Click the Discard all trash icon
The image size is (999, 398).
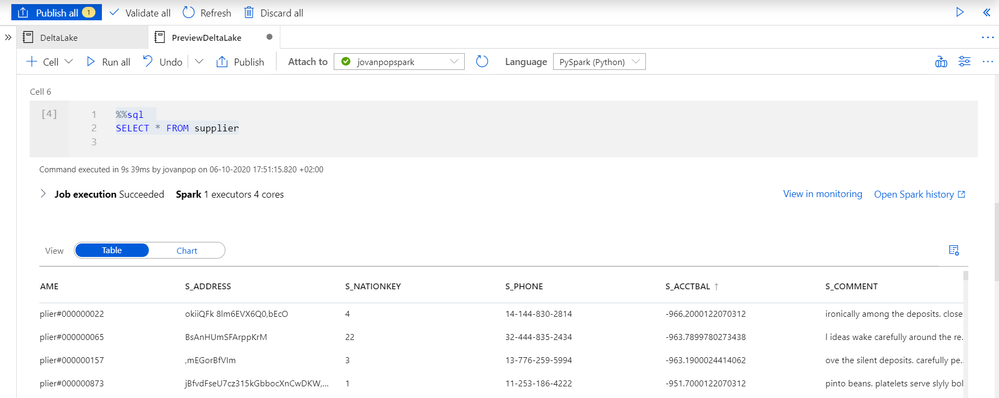tap(249, 13)
